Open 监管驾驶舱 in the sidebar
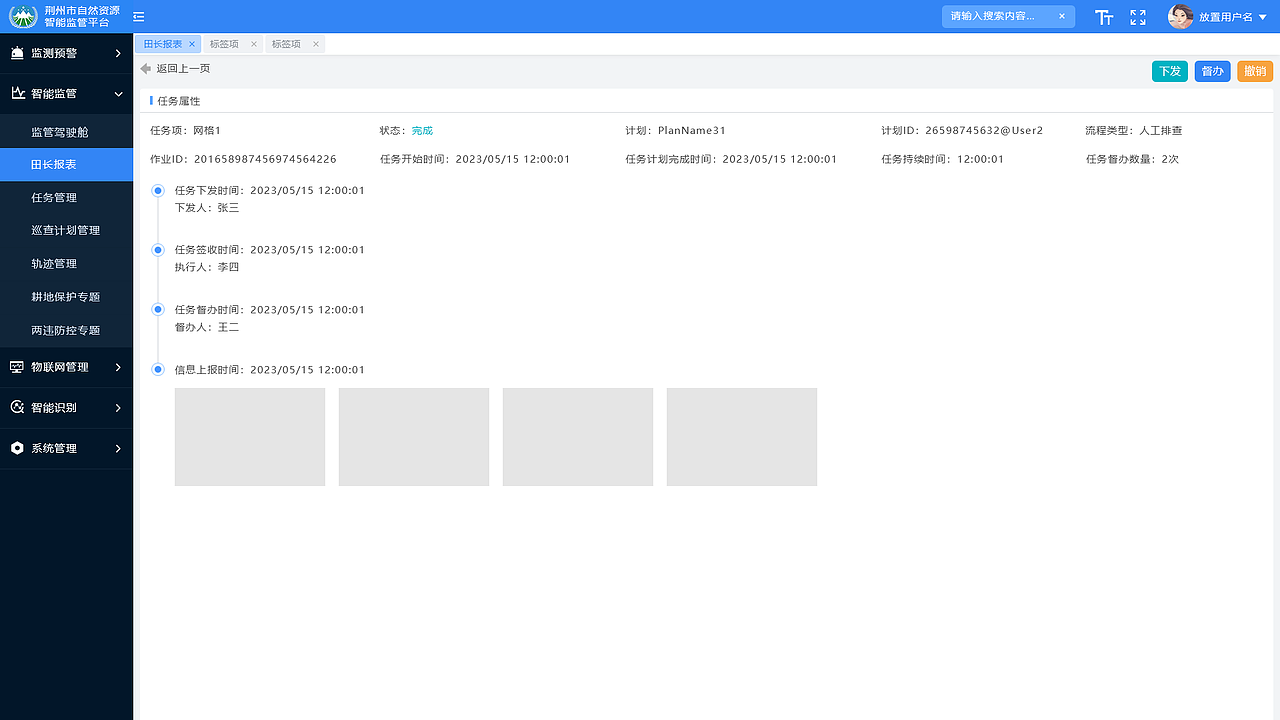Viewport: 1280px width, 720px height. tap(66, 132)
